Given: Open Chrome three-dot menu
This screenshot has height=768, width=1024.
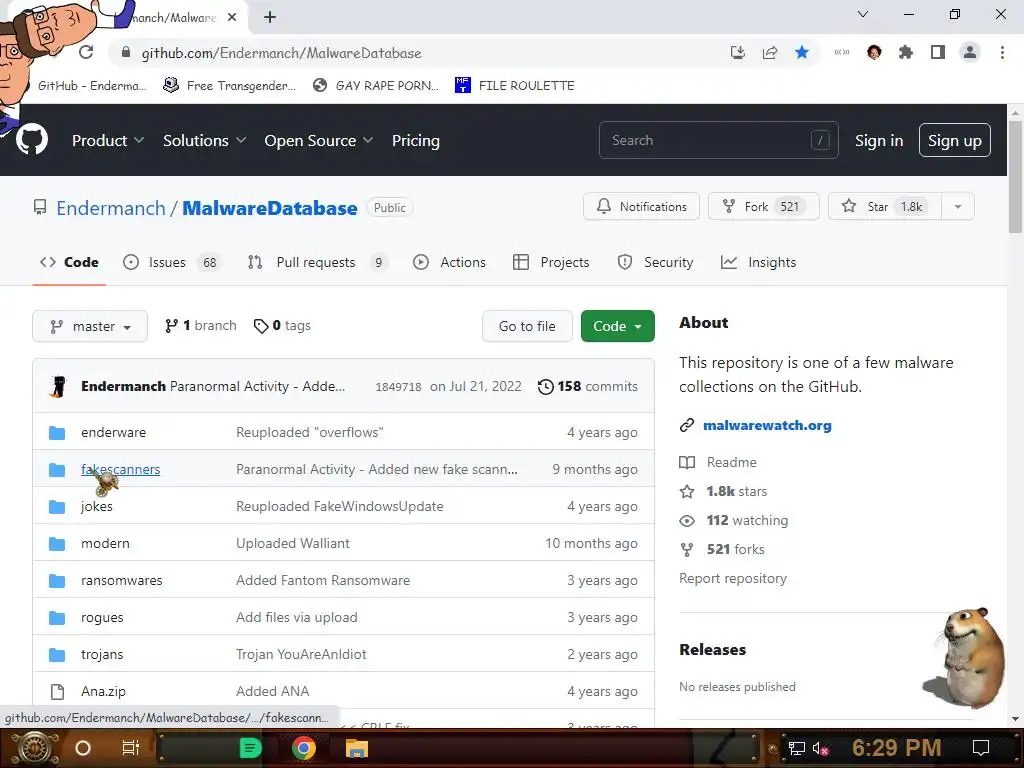Looking at the screenshot, I should [1002, 52].
